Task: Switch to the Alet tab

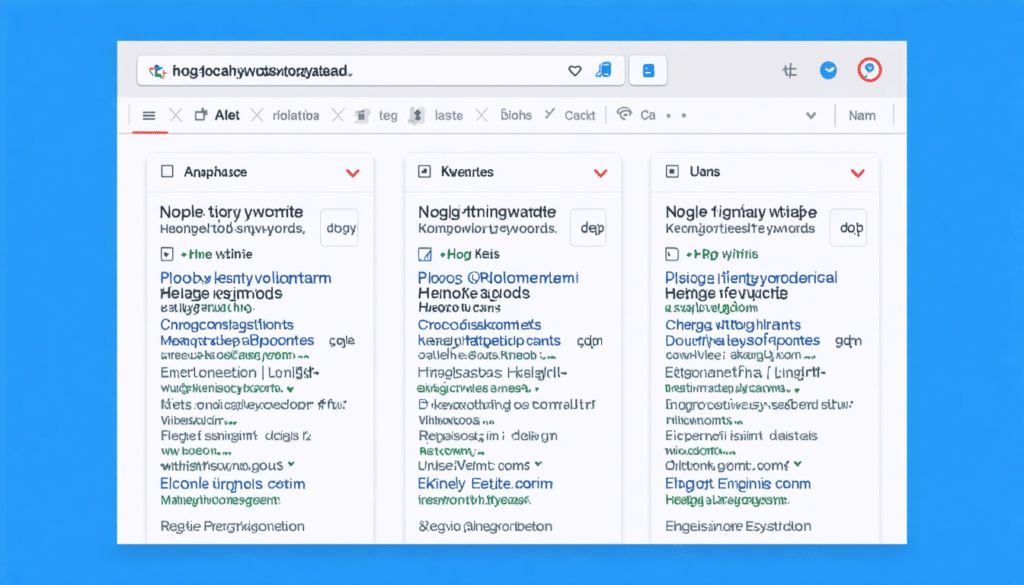Action: [227, 116]
